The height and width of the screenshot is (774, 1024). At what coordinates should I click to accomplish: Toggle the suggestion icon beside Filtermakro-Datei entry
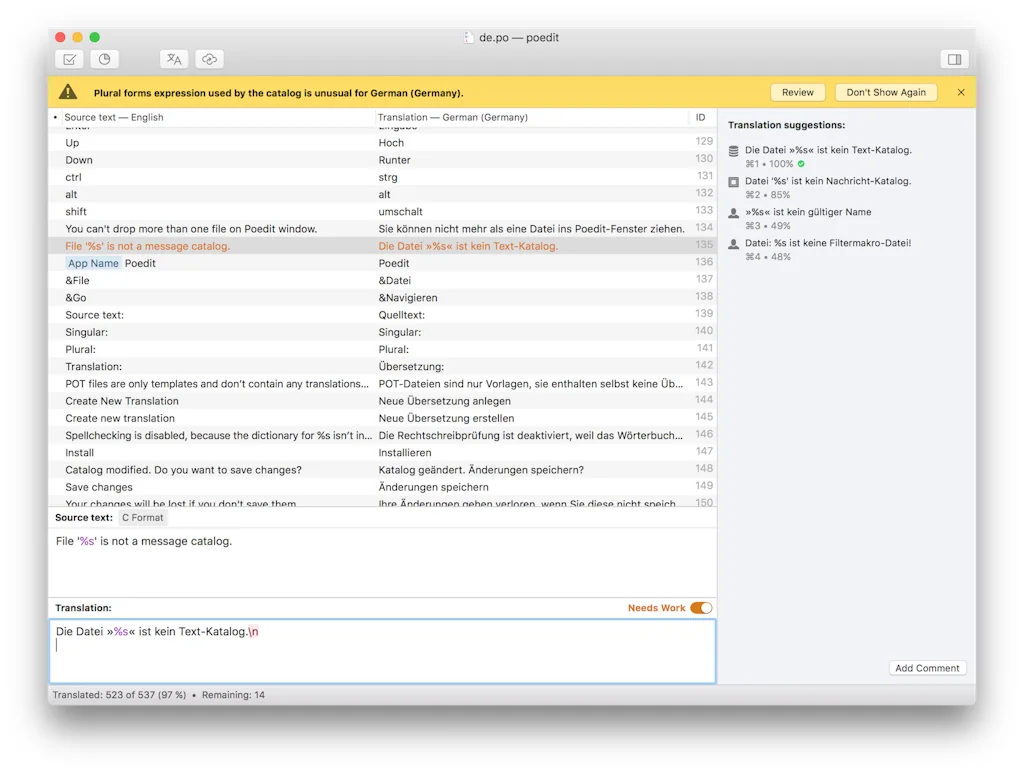click(736, 242)
